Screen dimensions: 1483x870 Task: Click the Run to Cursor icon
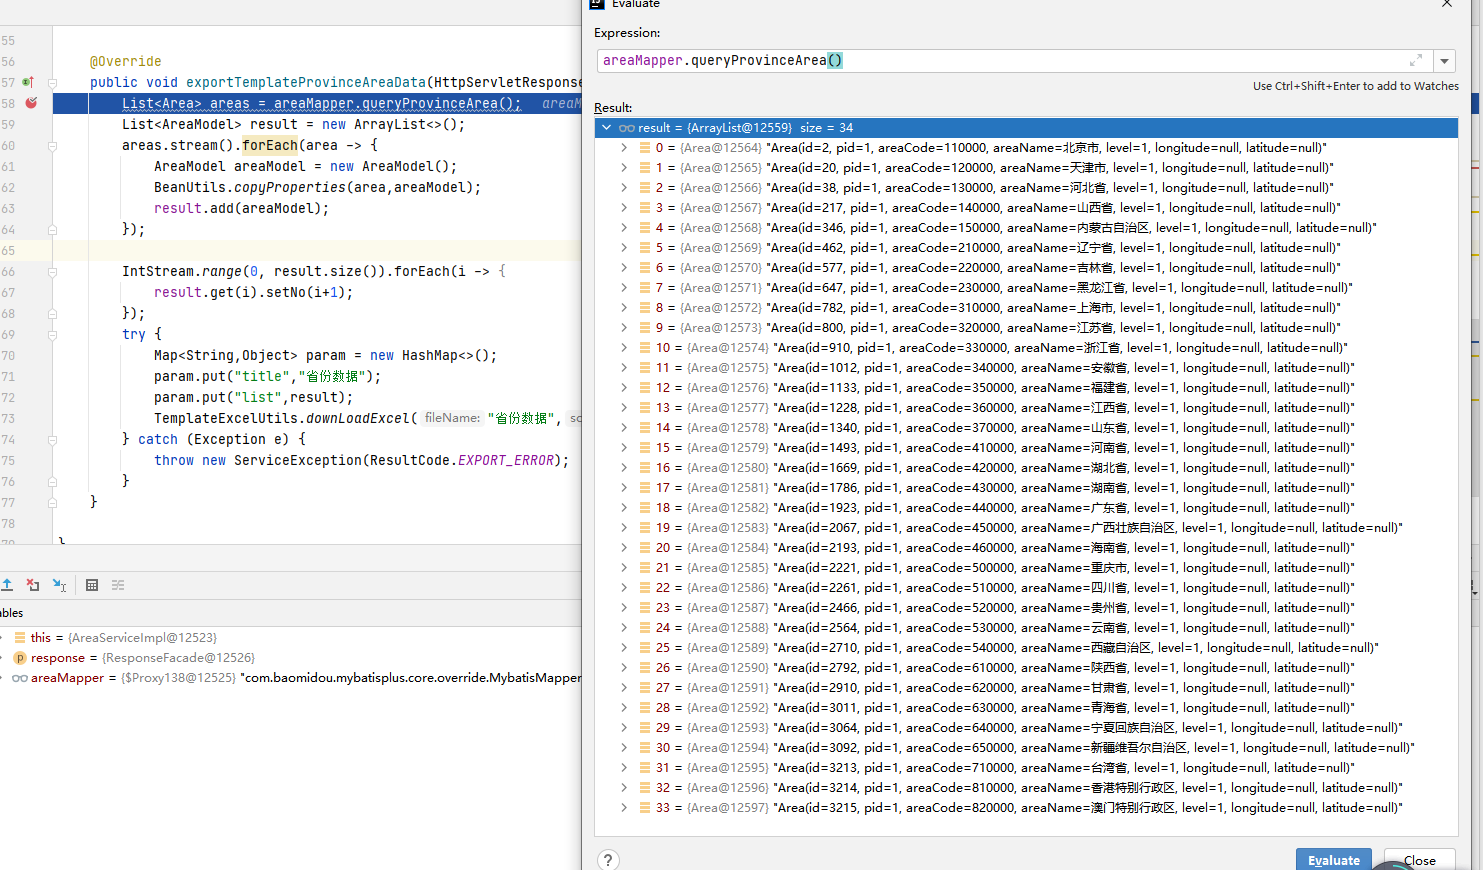(x=59, y=585)
